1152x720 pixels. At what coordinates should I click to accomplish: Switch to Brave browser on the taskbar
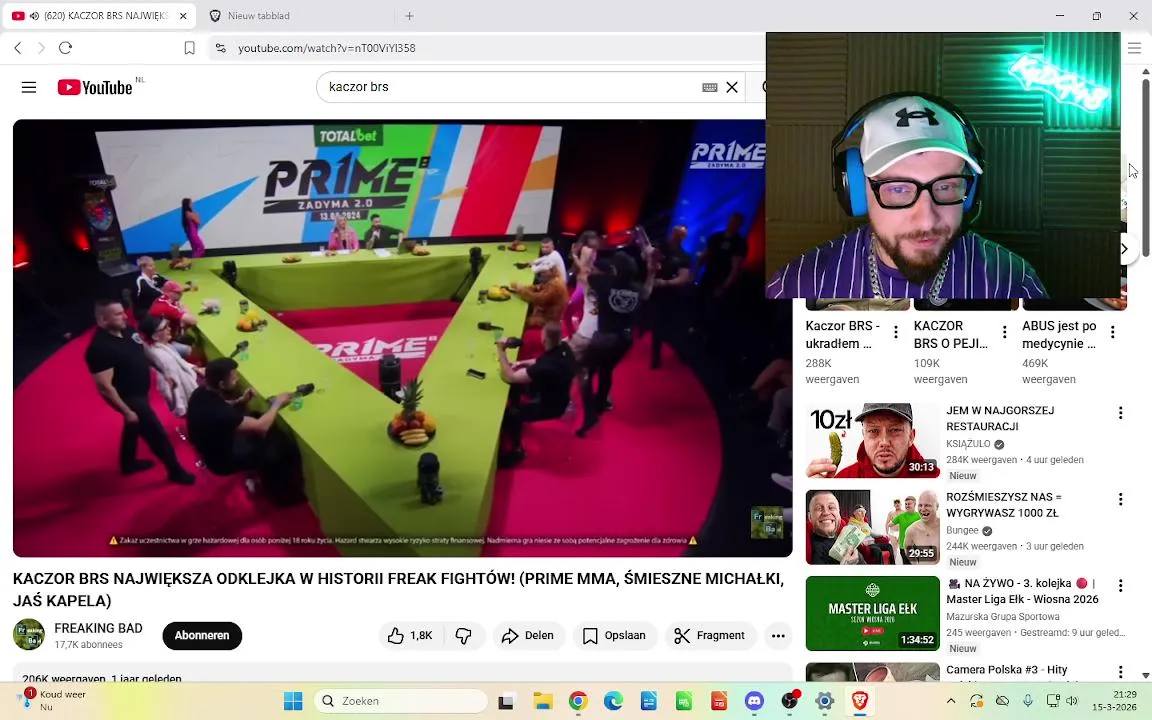tap(860, 702)
